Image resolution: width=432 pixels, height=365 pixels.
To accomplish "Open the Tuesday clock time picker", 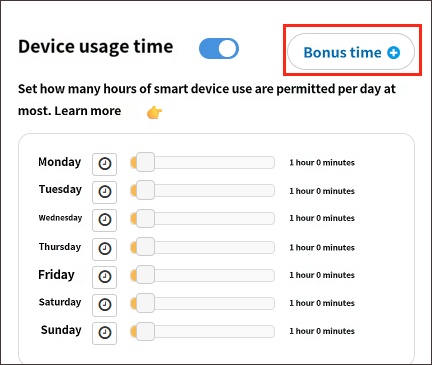I will click(104, 192).
